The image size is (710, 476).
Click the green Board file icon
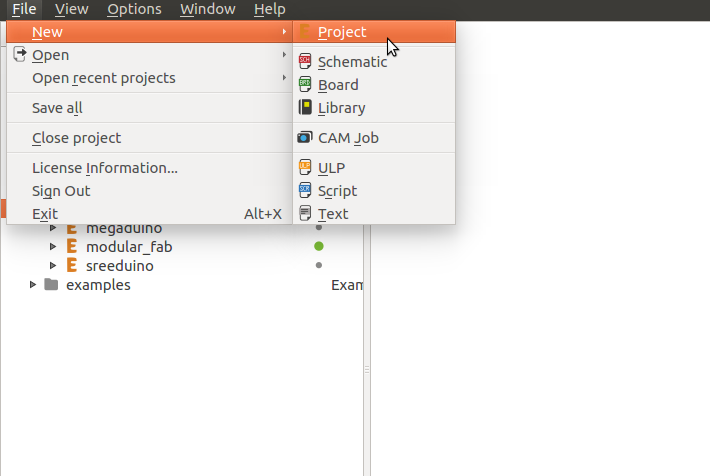(x=305, y=85)
